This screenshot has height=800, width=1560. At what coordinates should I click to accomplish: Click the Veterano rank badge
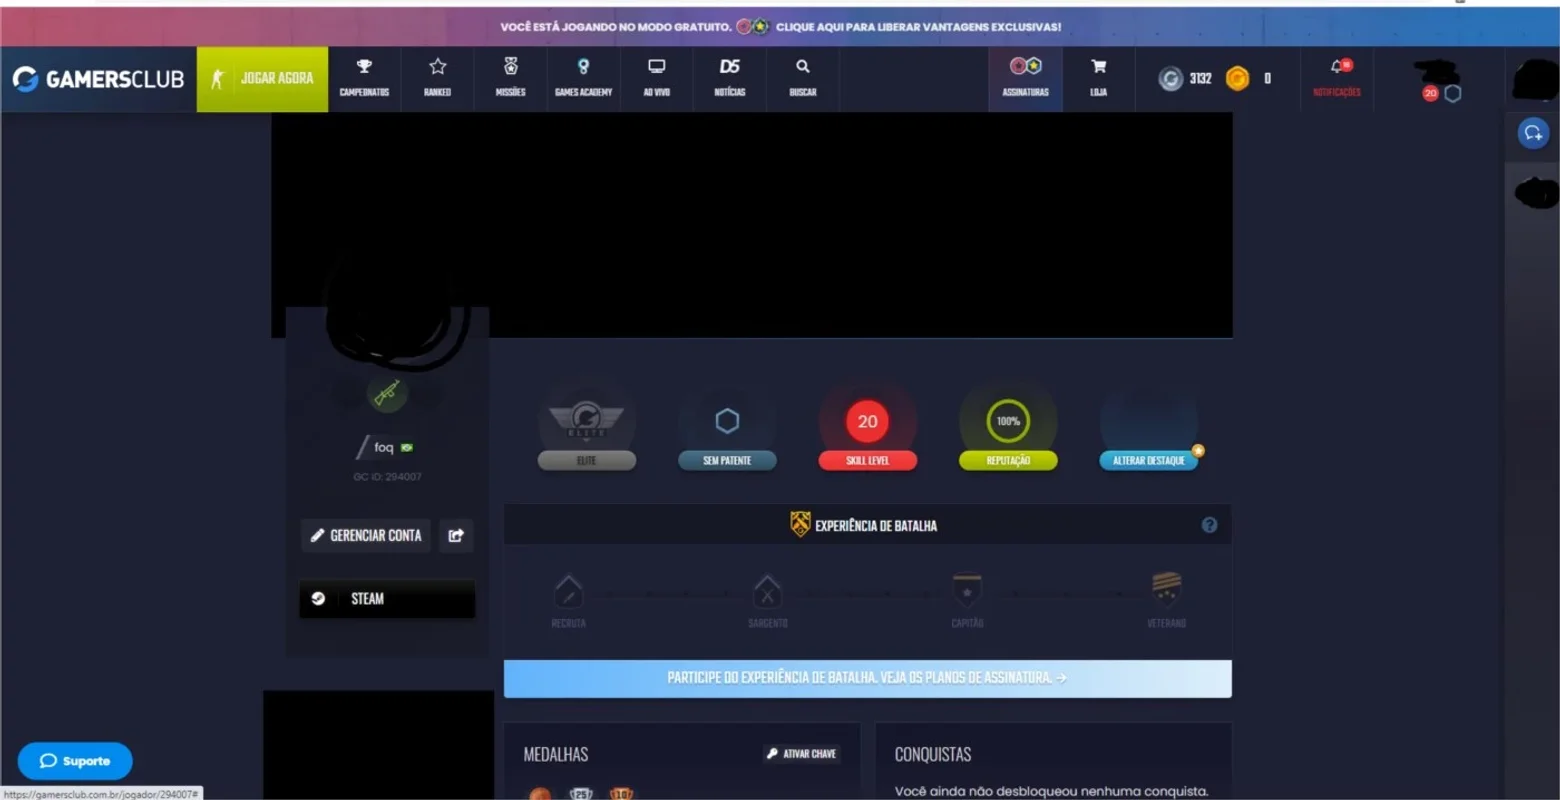[1166, 589]
